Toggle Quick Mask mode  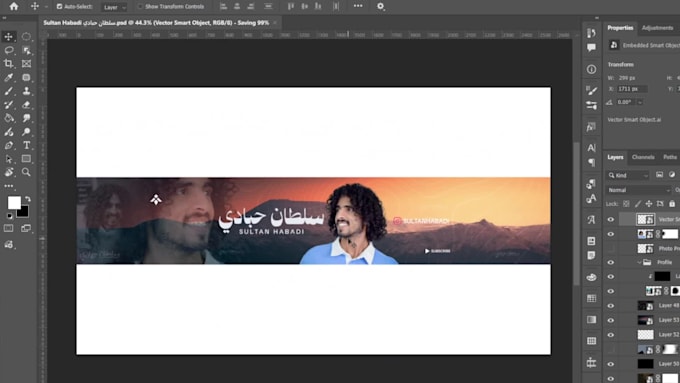9,228
